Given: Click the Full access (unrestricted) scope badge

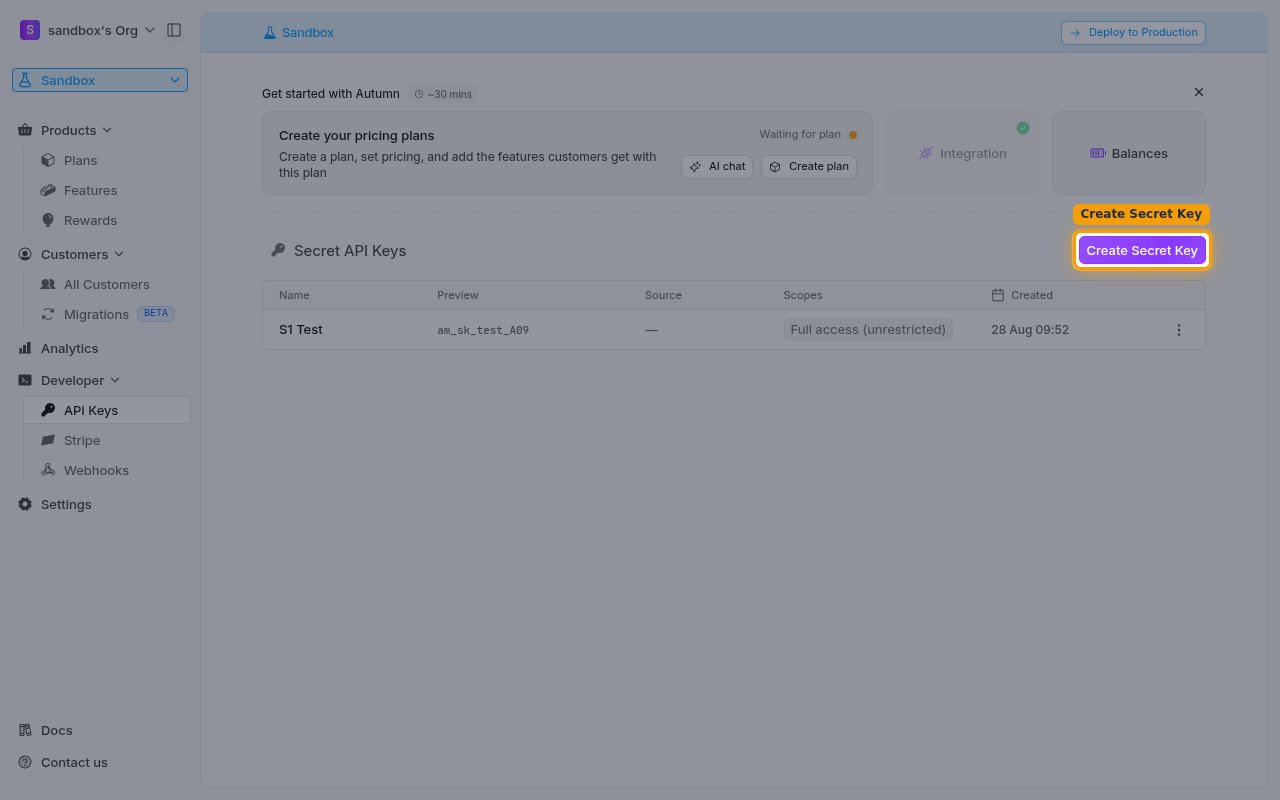Looking at the screenshot, I should click(868, 329).
